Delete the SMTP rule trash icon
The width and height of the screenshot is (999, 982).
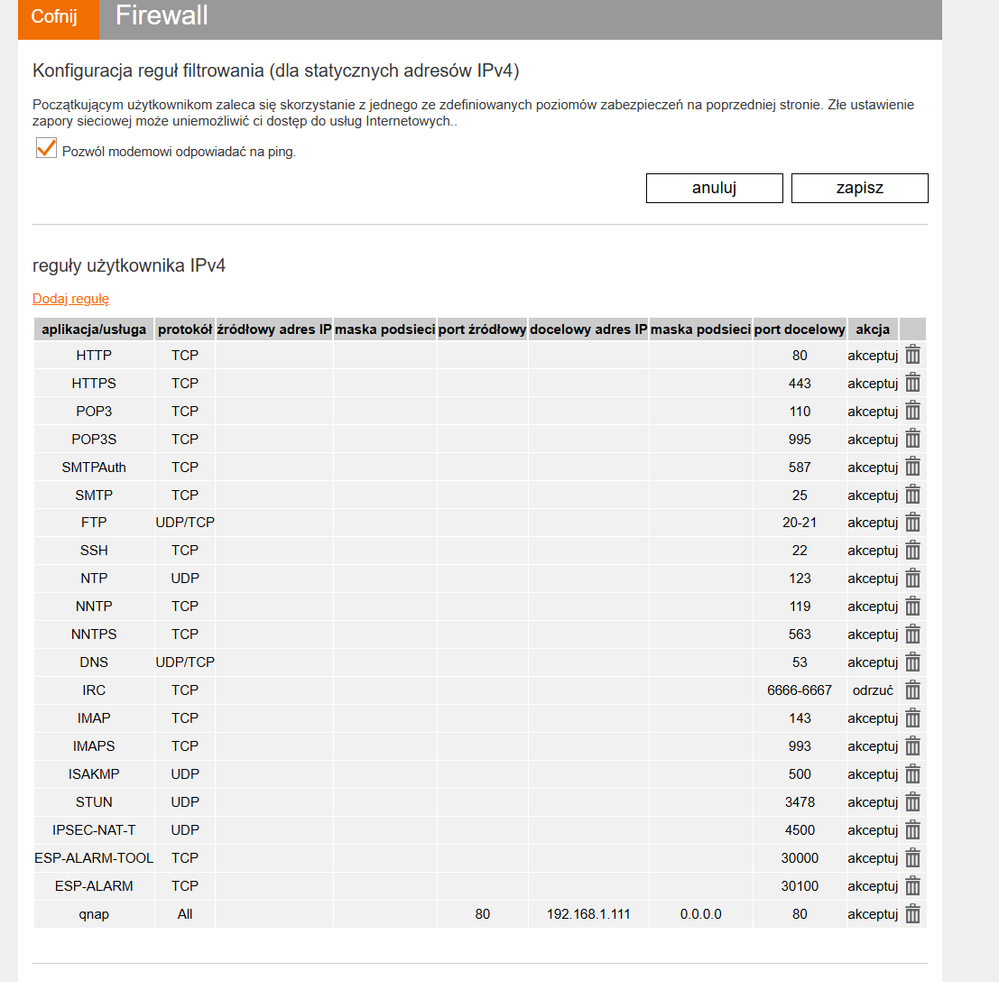[912, 495]
